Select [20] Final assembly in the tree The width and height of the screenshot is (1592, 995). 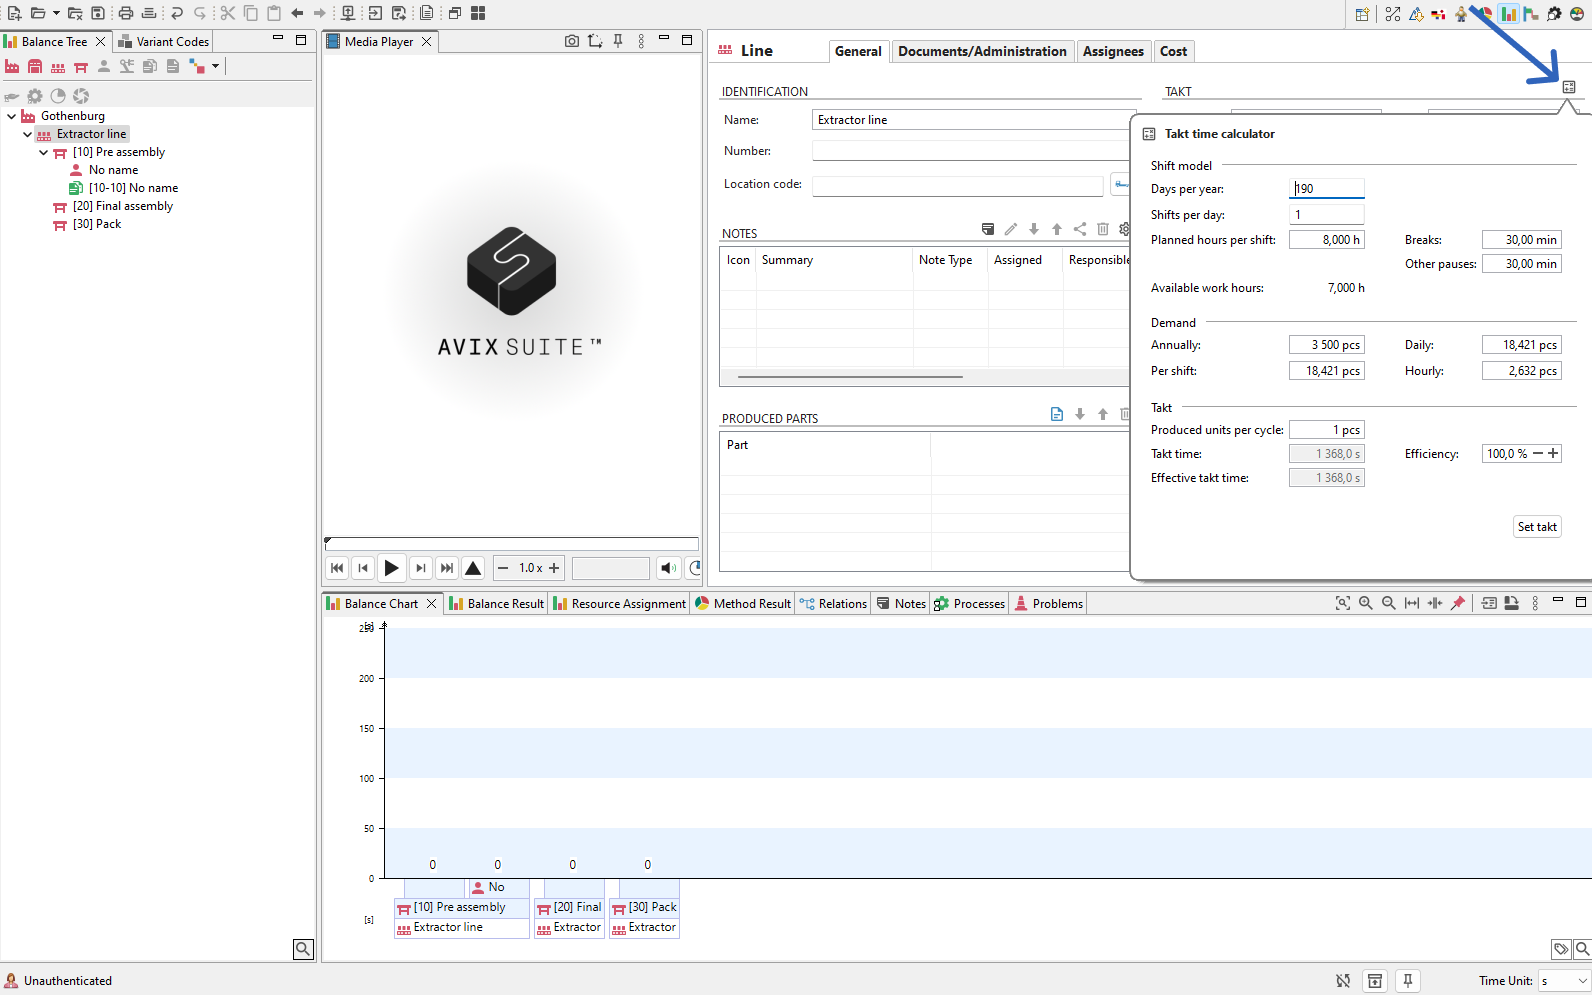[122, 206]
